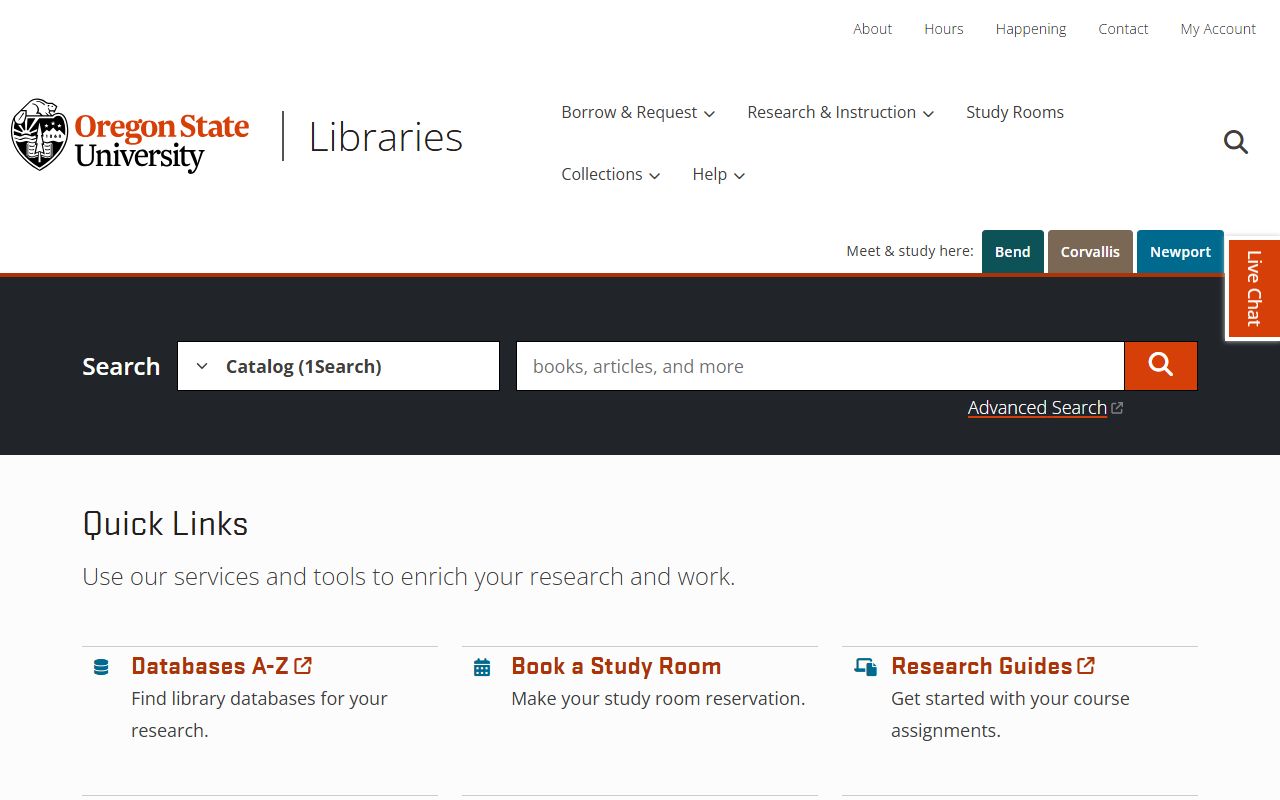The width and height of the screenshot is (1280, 800).
Task: Open the Research Guides link
Action: [x=982, y=666]
